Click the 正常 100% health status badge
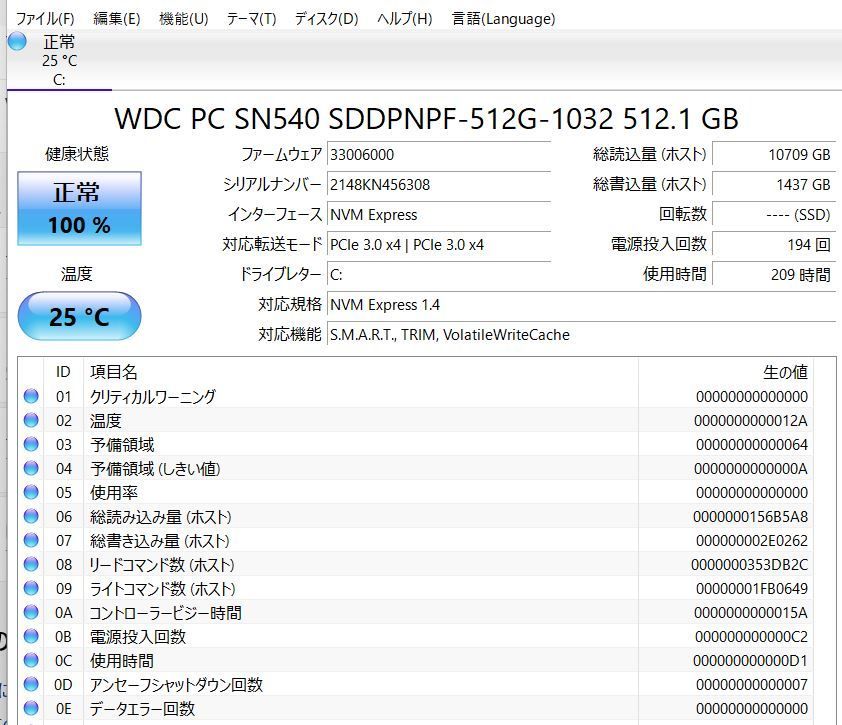842x725 pixels. click(79, 207)
